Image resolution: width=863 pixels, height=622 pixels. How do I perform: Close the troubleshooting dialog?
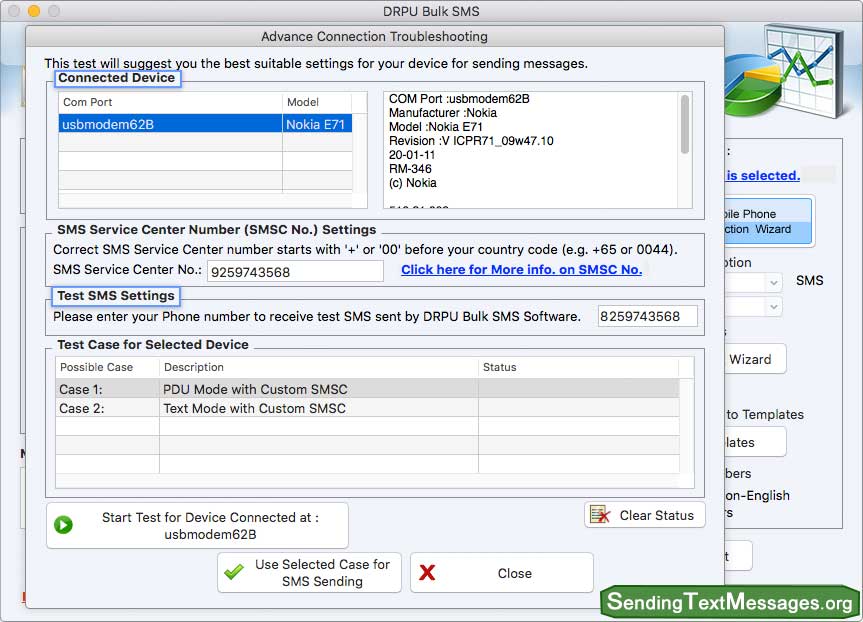coord(502,572)
